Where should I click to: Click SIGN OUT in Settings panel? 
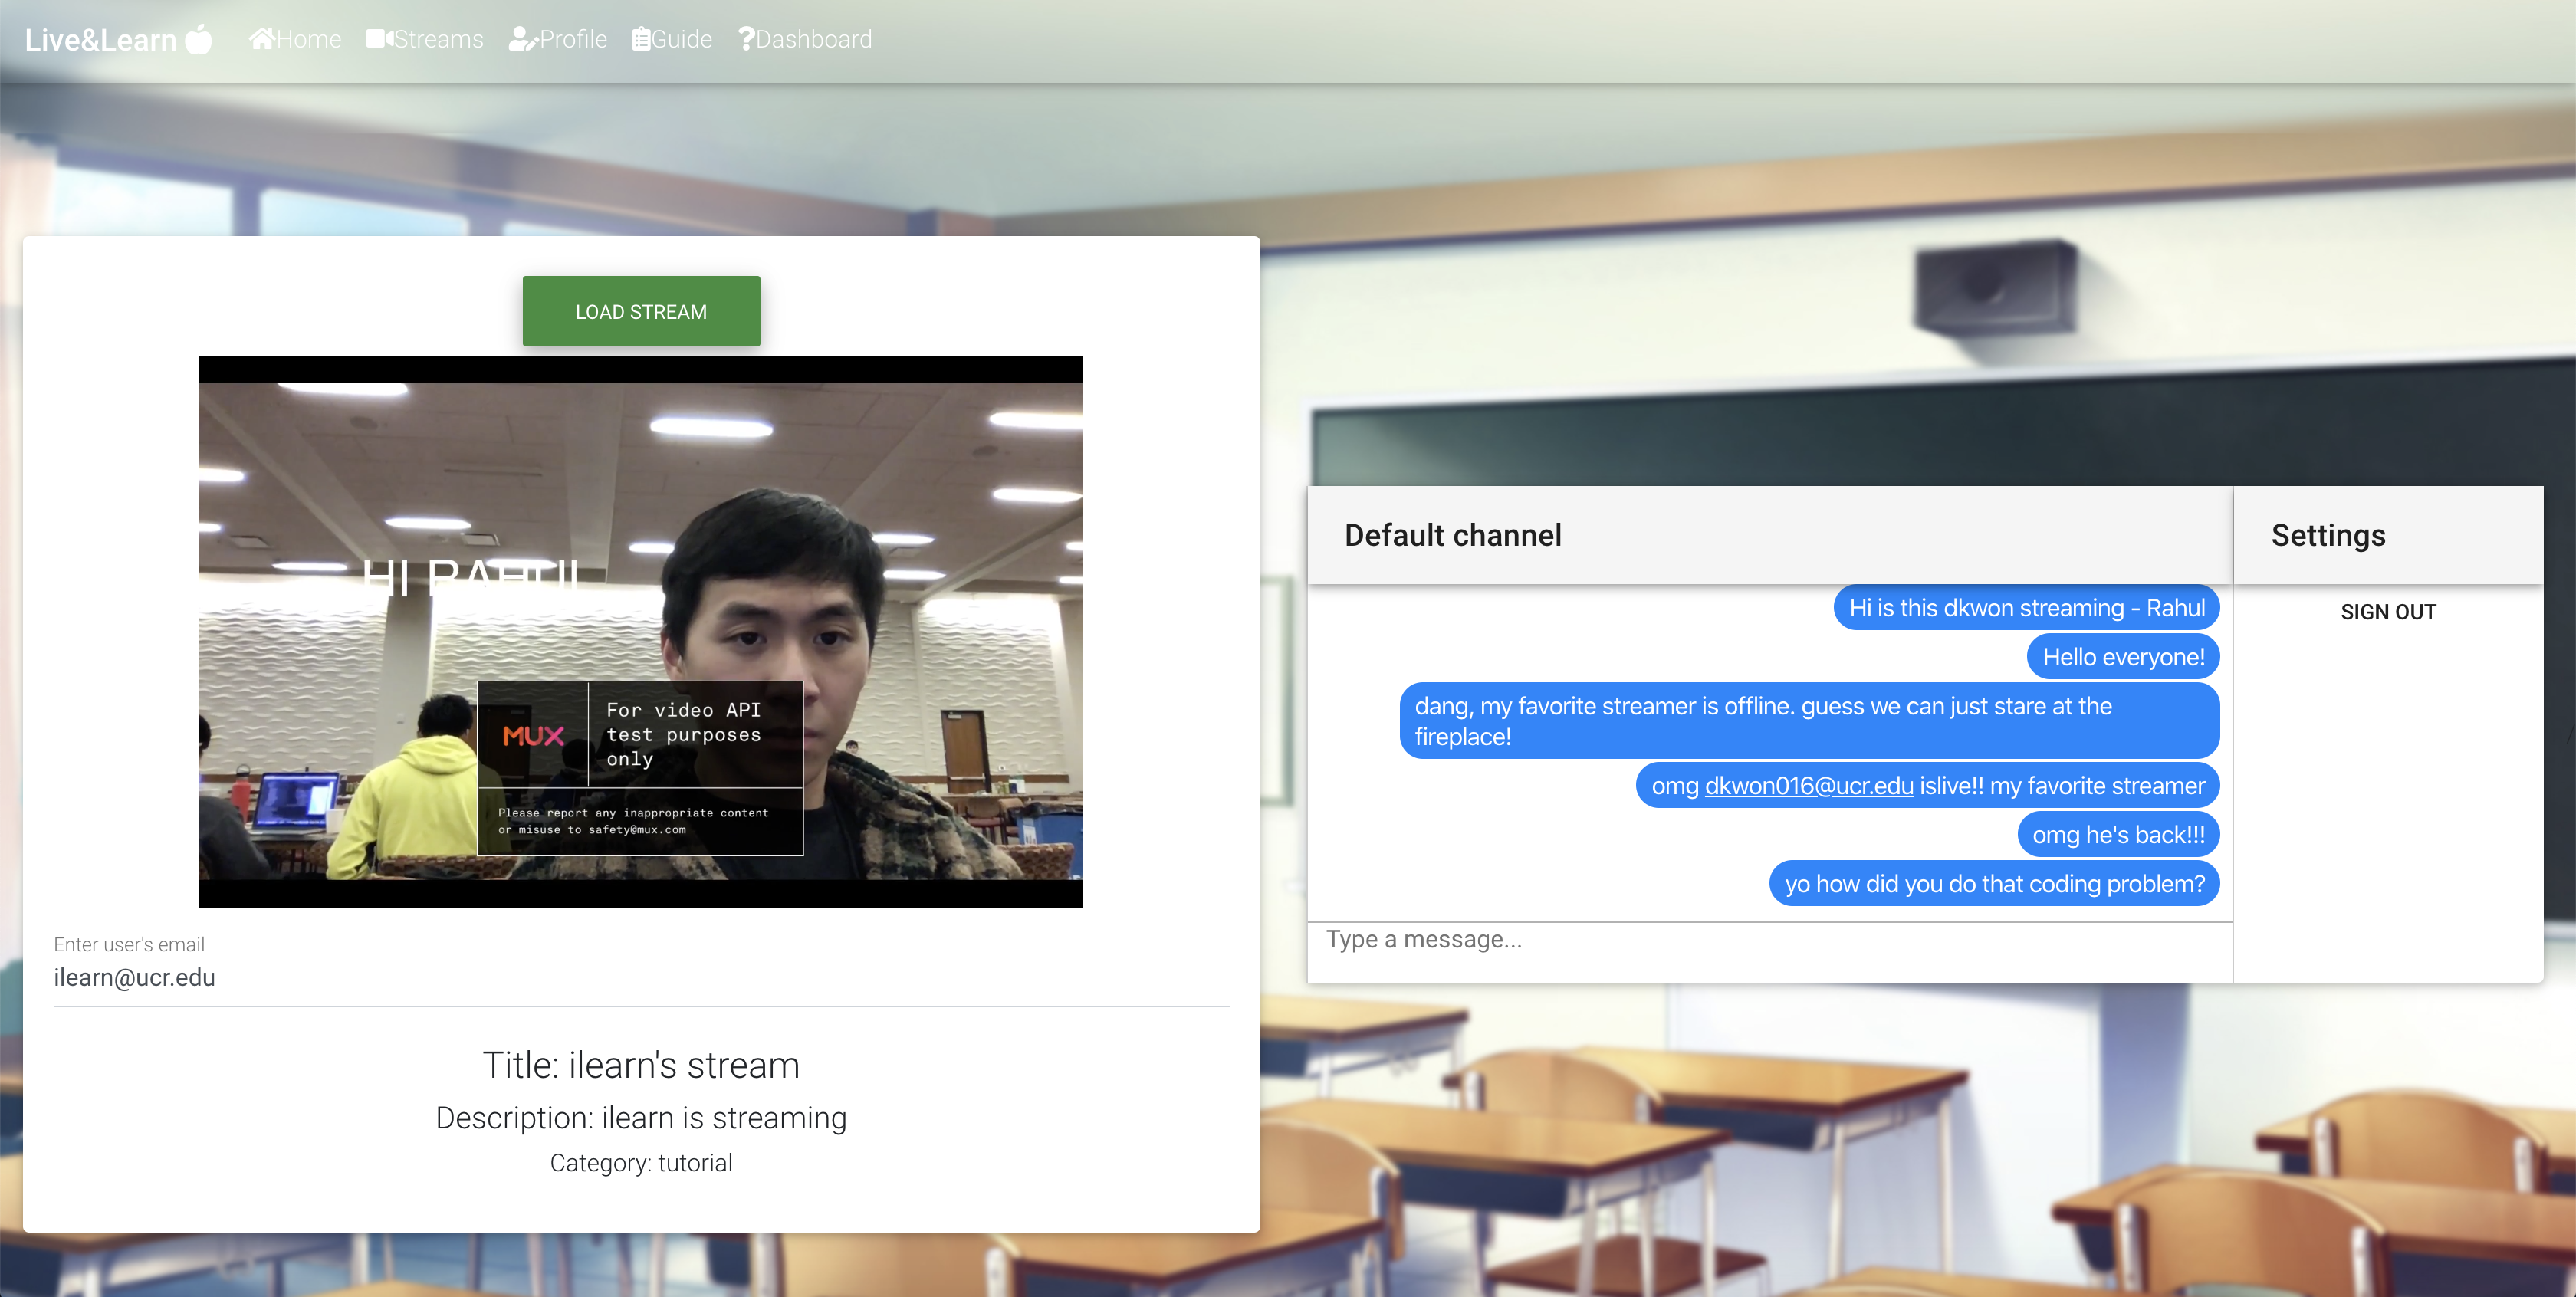(2387, 611)
